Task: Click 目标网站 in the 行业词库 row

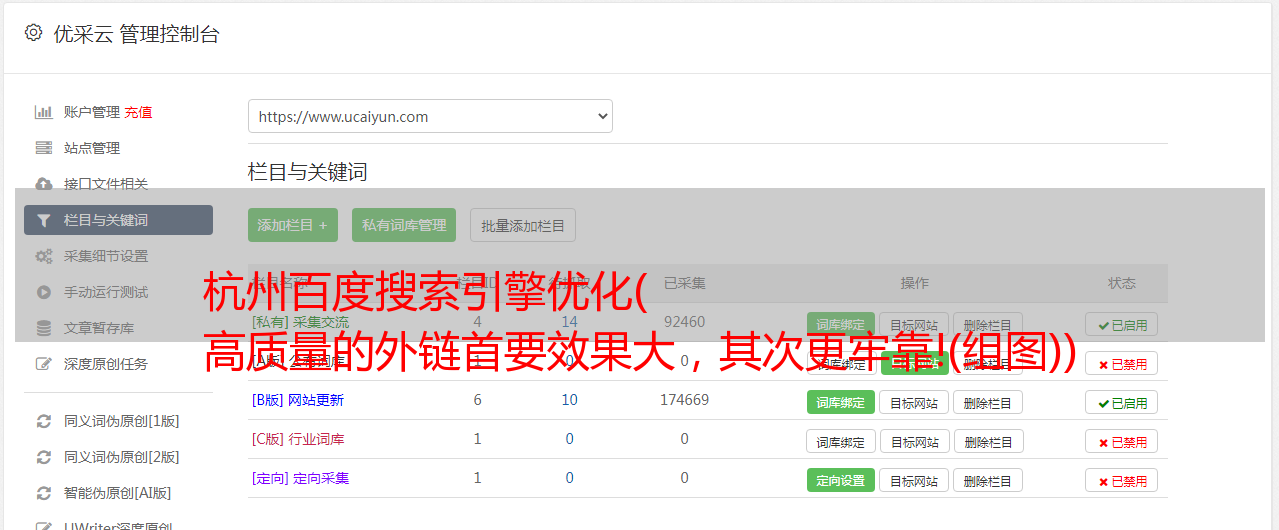Action: pos(914,441)
